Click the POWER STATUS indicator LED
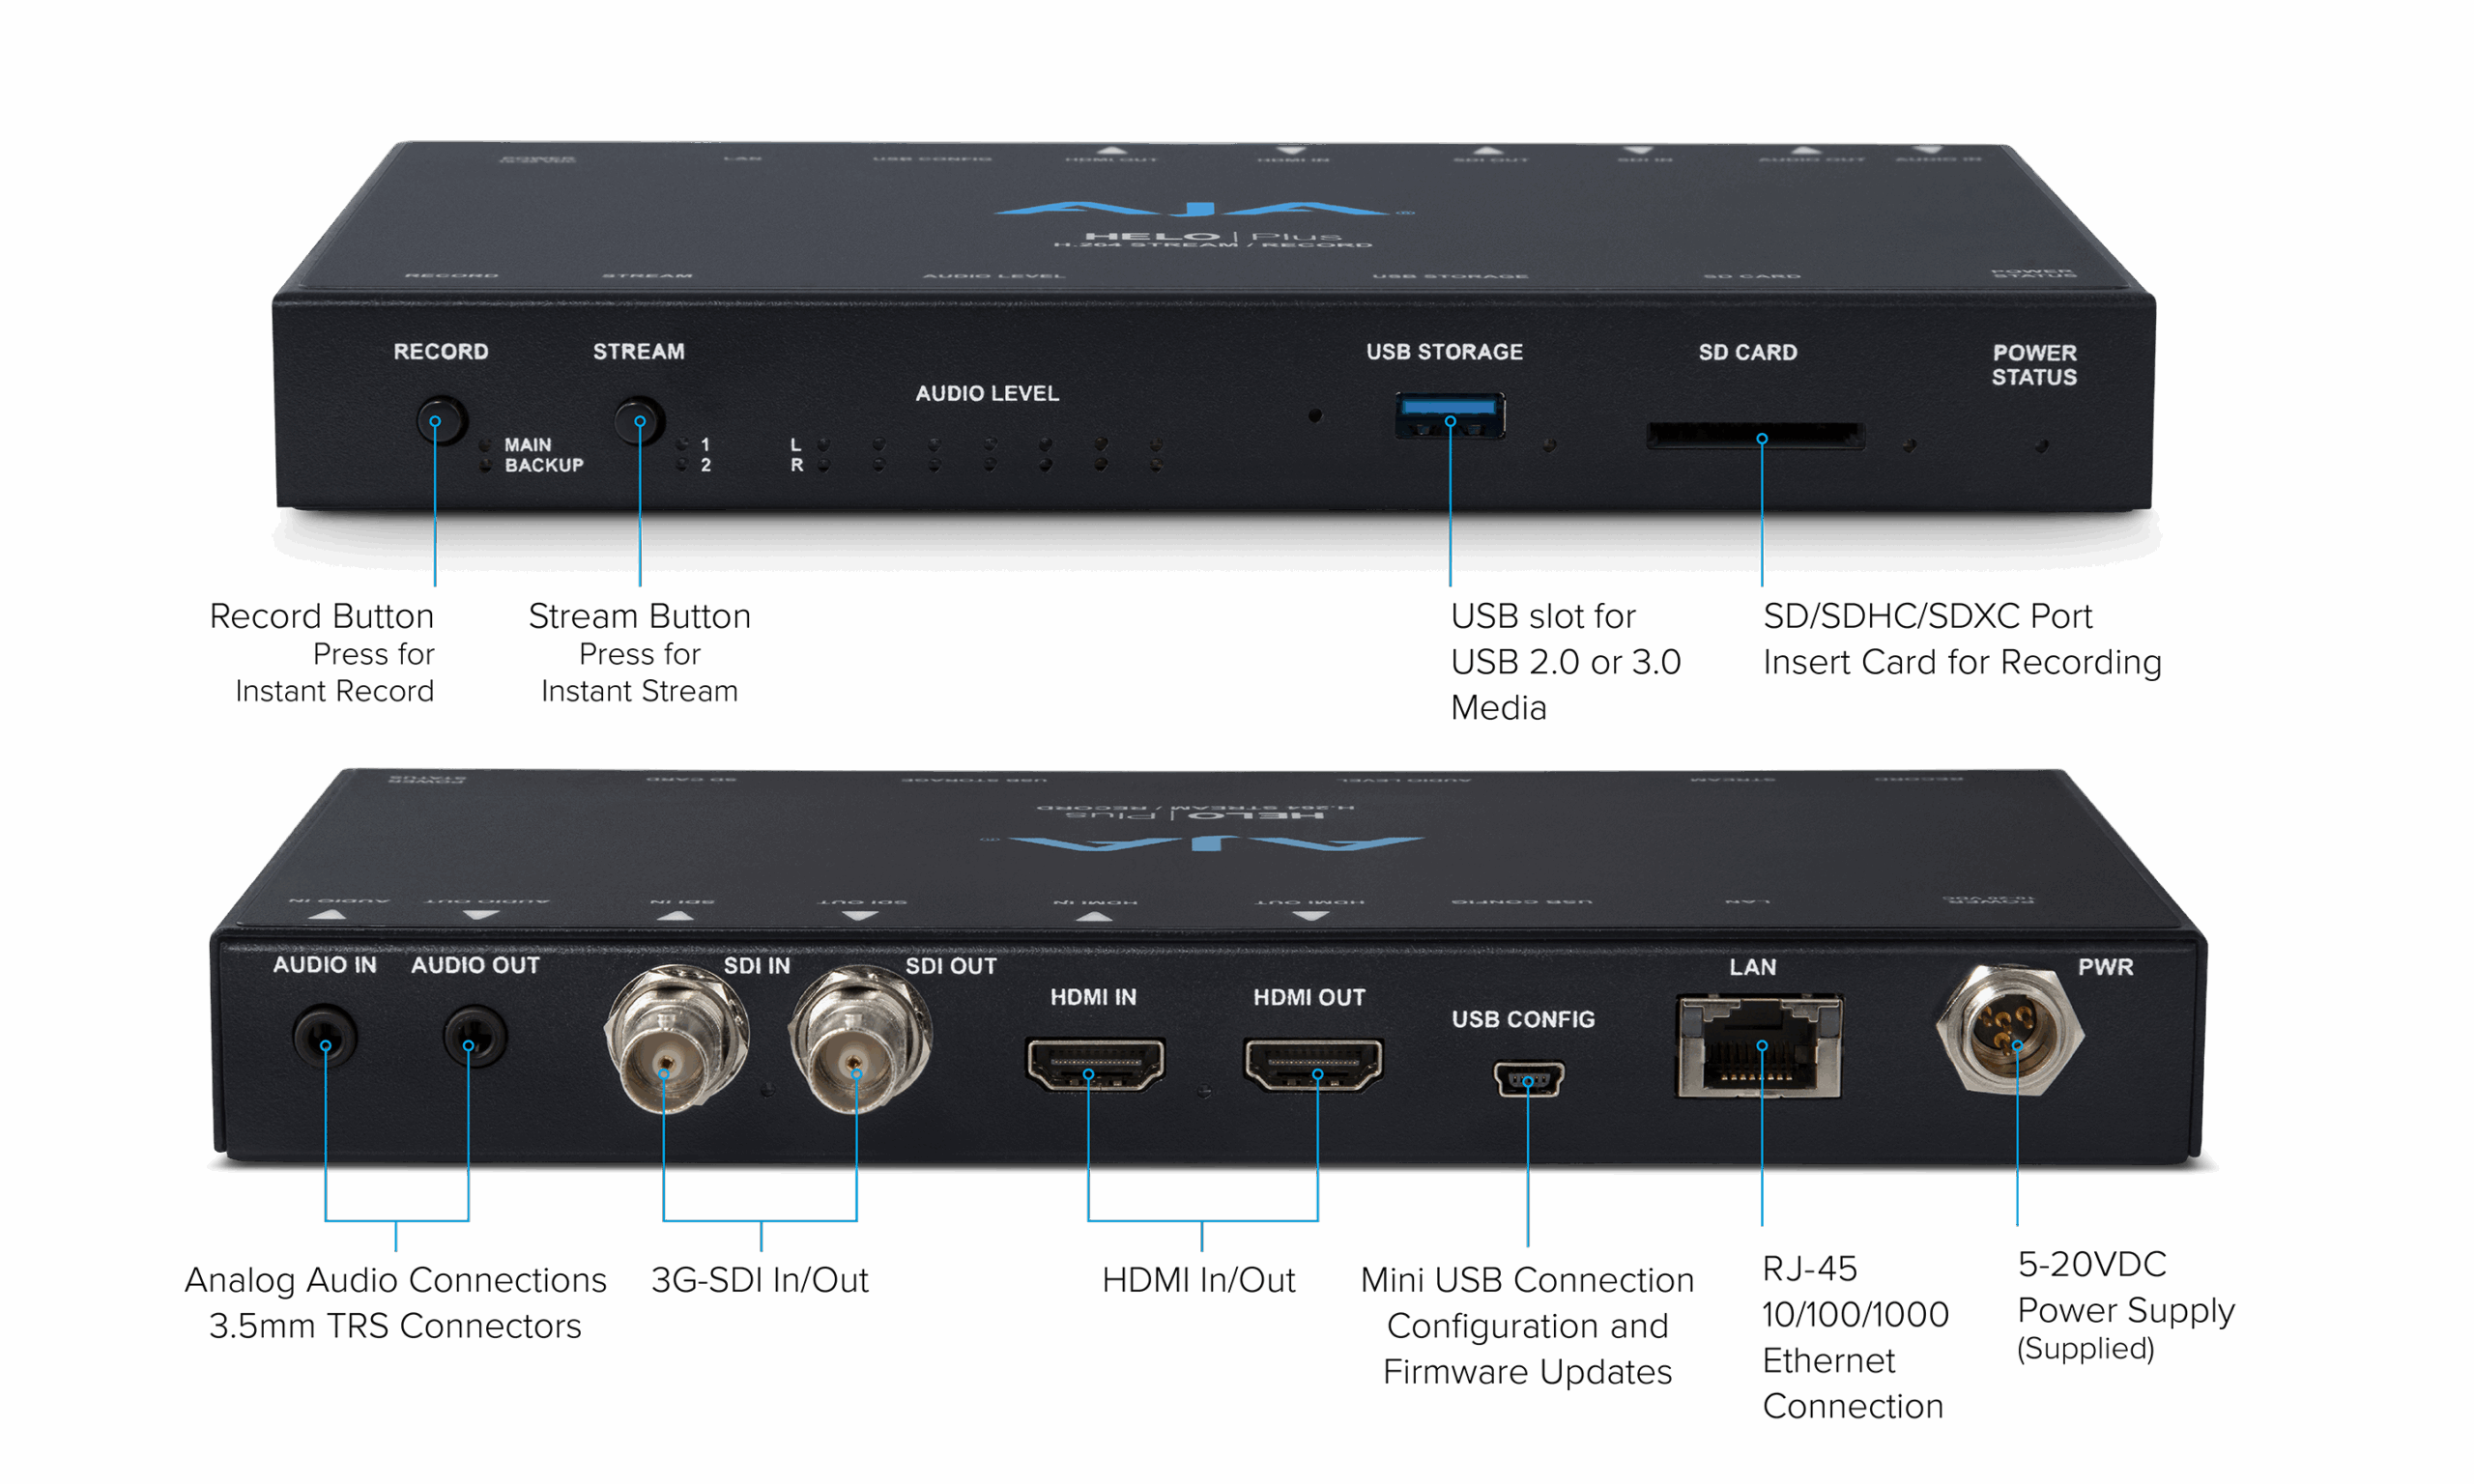2474x1484 pixels. point(2041,446)
